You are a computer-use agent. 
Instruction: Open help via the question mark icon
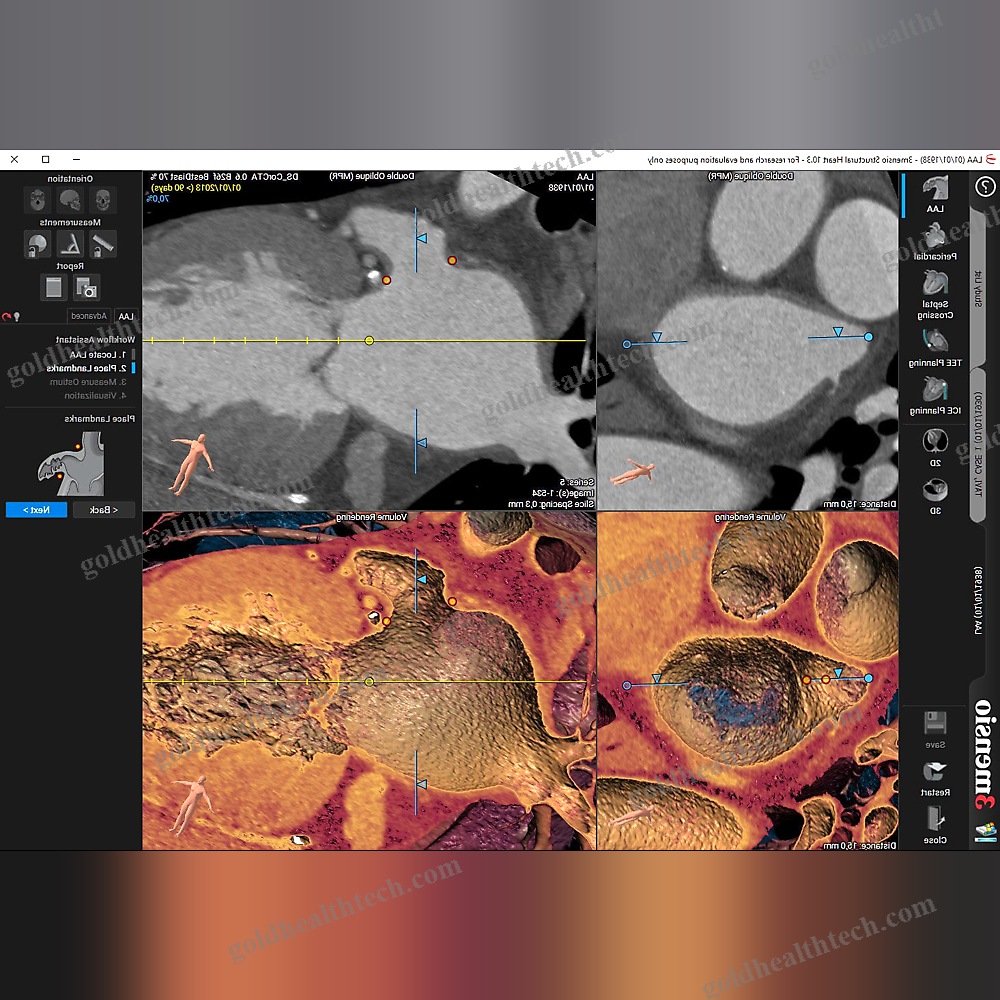click(985, 187)
